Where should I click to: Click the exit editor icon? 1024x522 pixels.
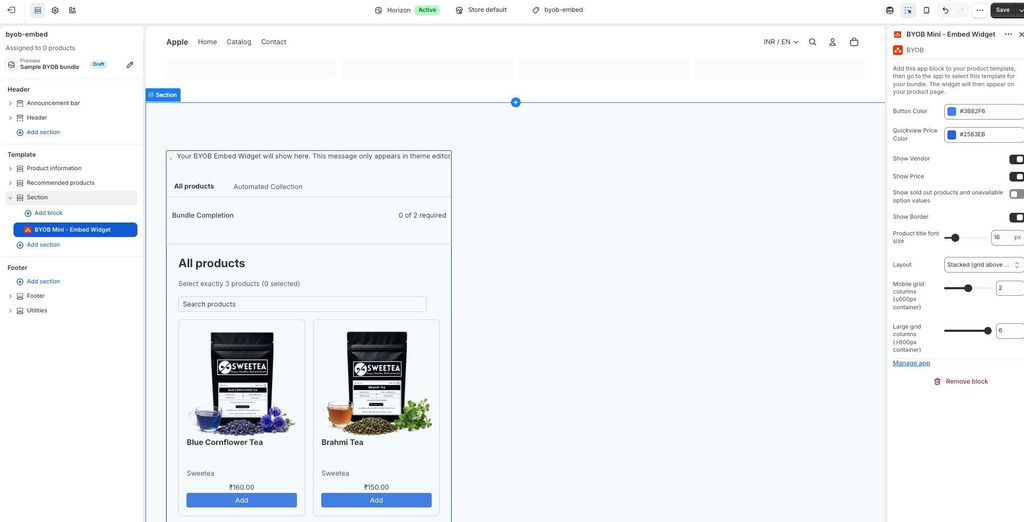tap(11, 10)
